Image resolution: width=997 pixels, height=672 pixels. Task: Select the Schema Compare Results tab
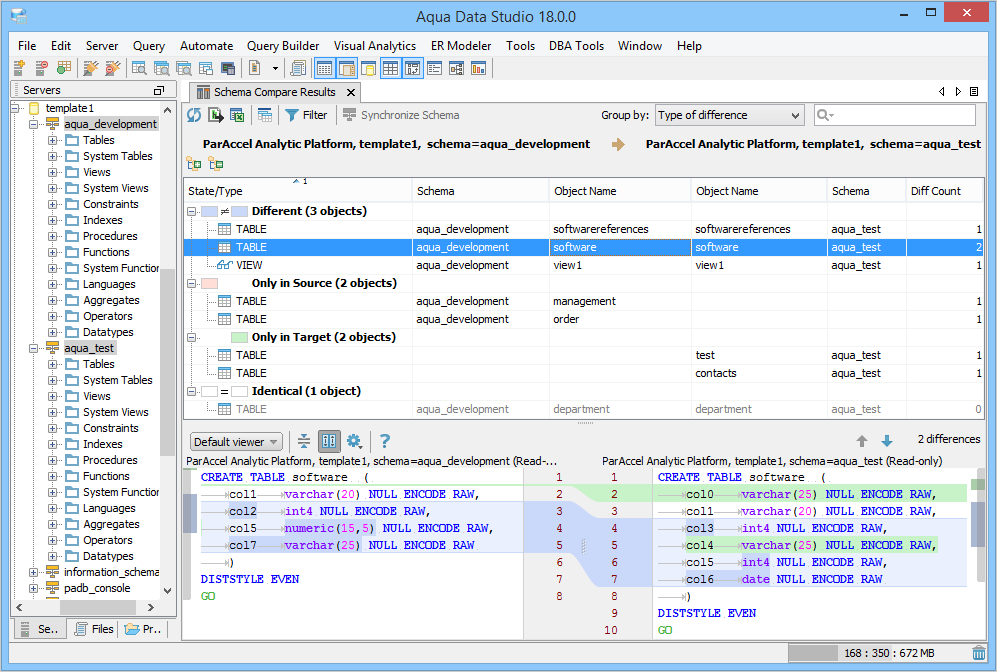point(274,92)
